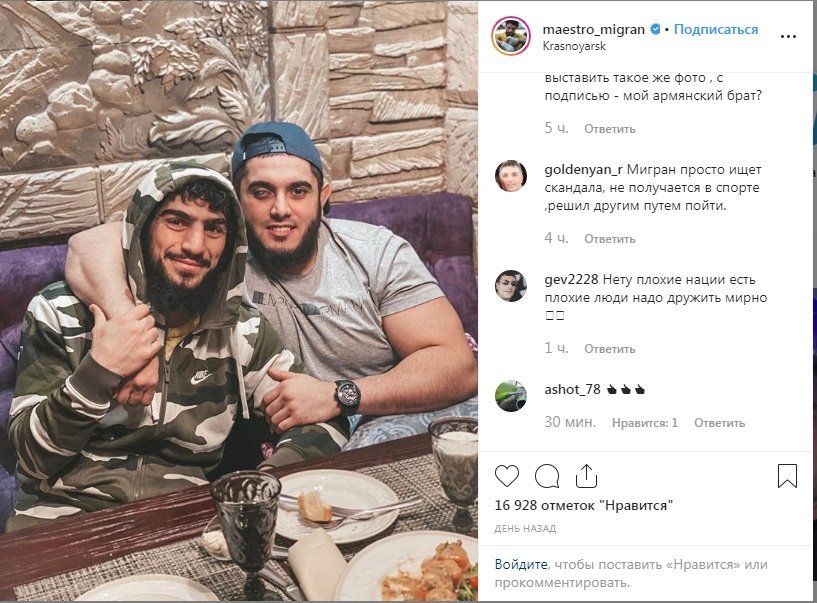
Task: Click the ashot_78 commenter avatar
Action: pyautogui.click(x=511, y=396)
